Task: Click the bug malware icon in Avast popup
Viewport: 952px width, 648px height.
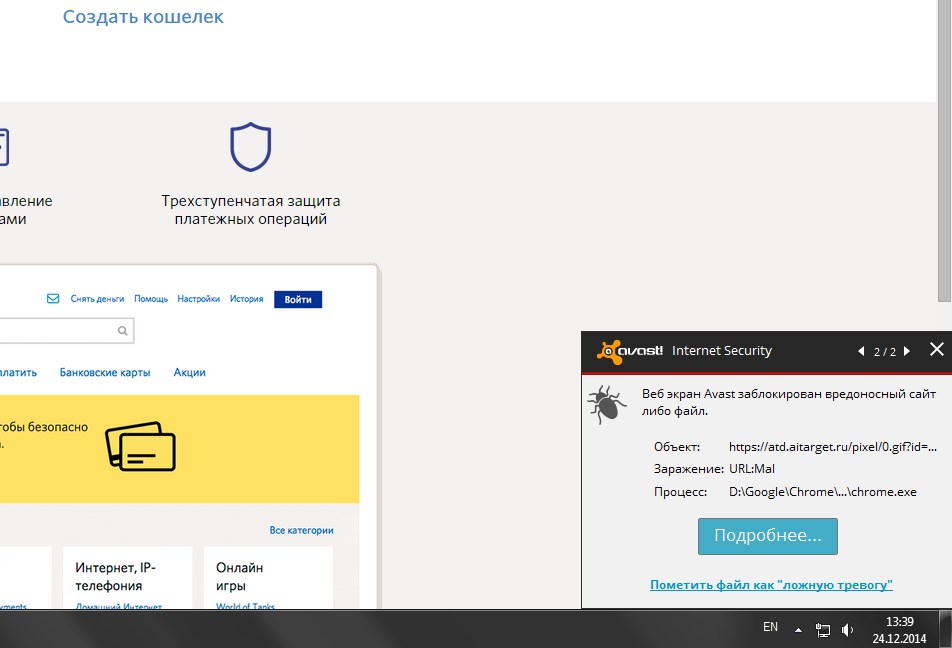Action: click(607, 404)
